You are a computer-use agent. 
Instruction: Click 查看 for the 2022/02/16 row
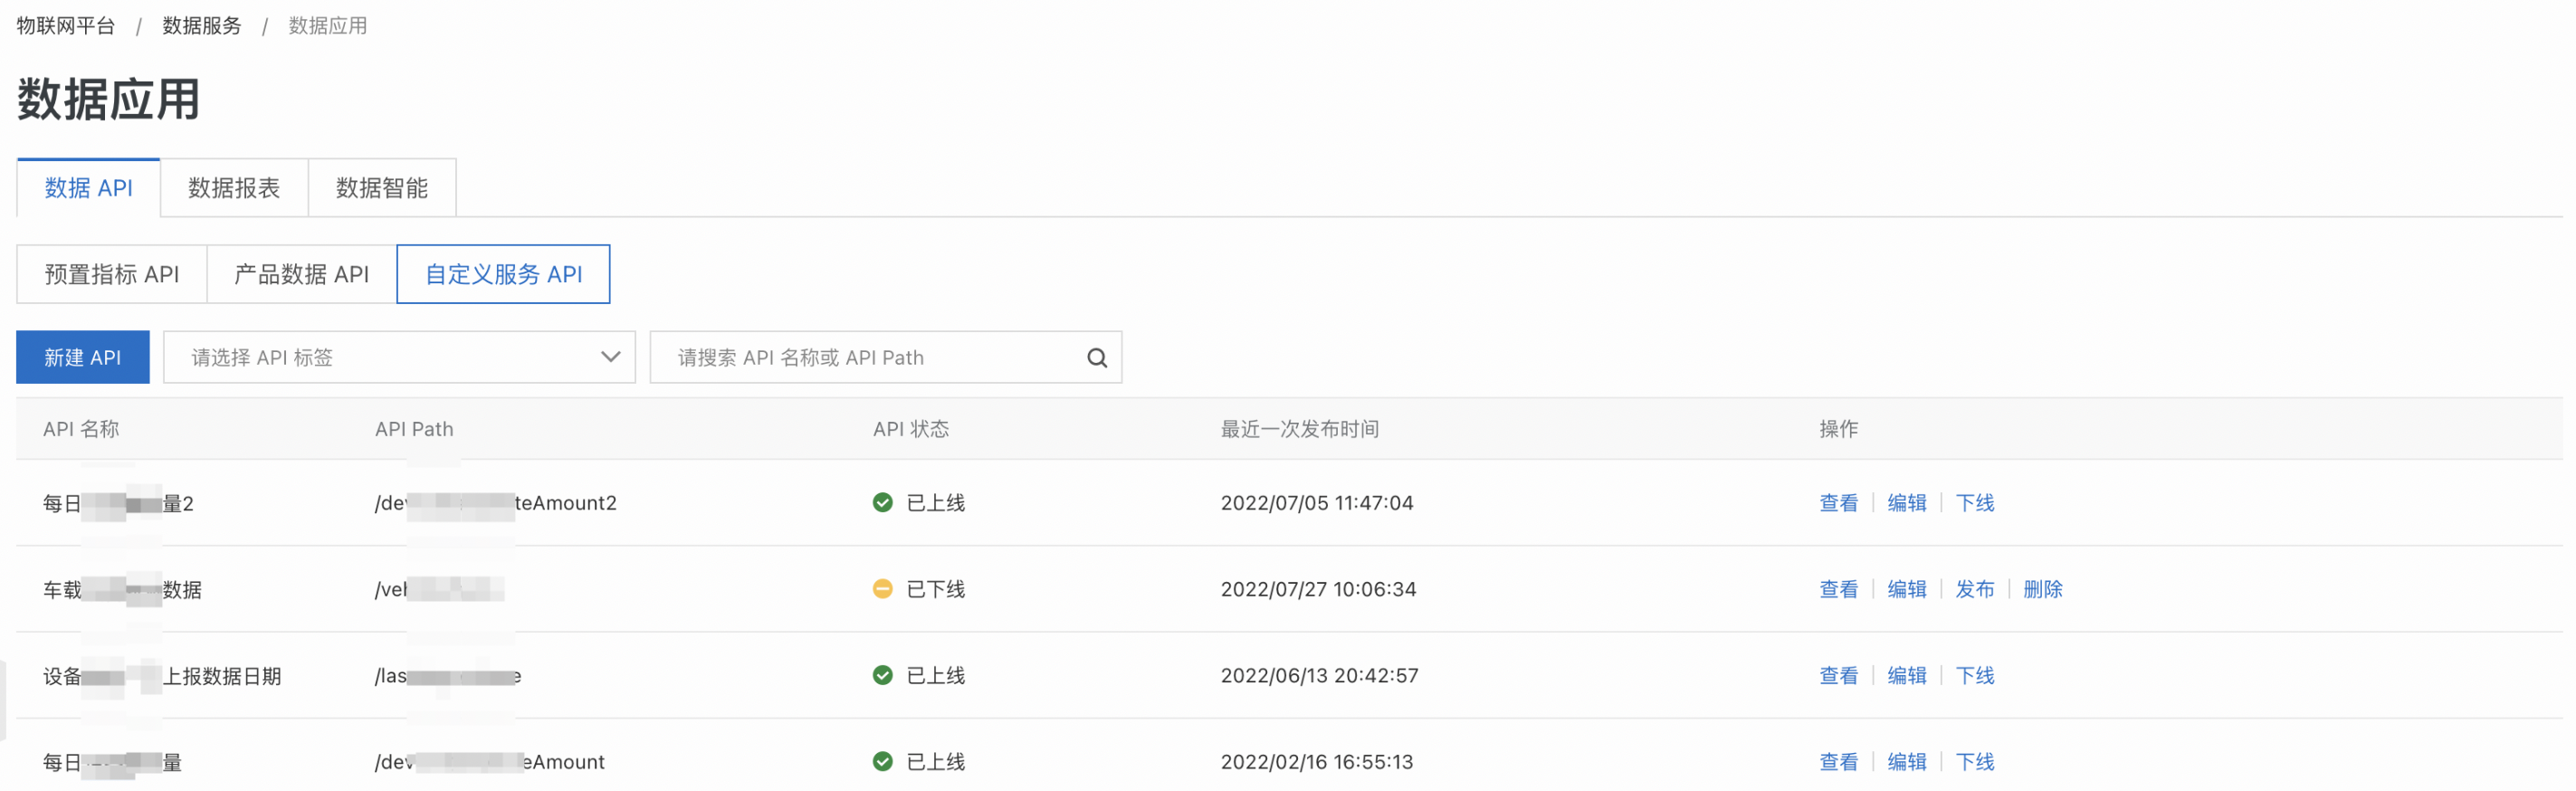(x=1838, y=762)
